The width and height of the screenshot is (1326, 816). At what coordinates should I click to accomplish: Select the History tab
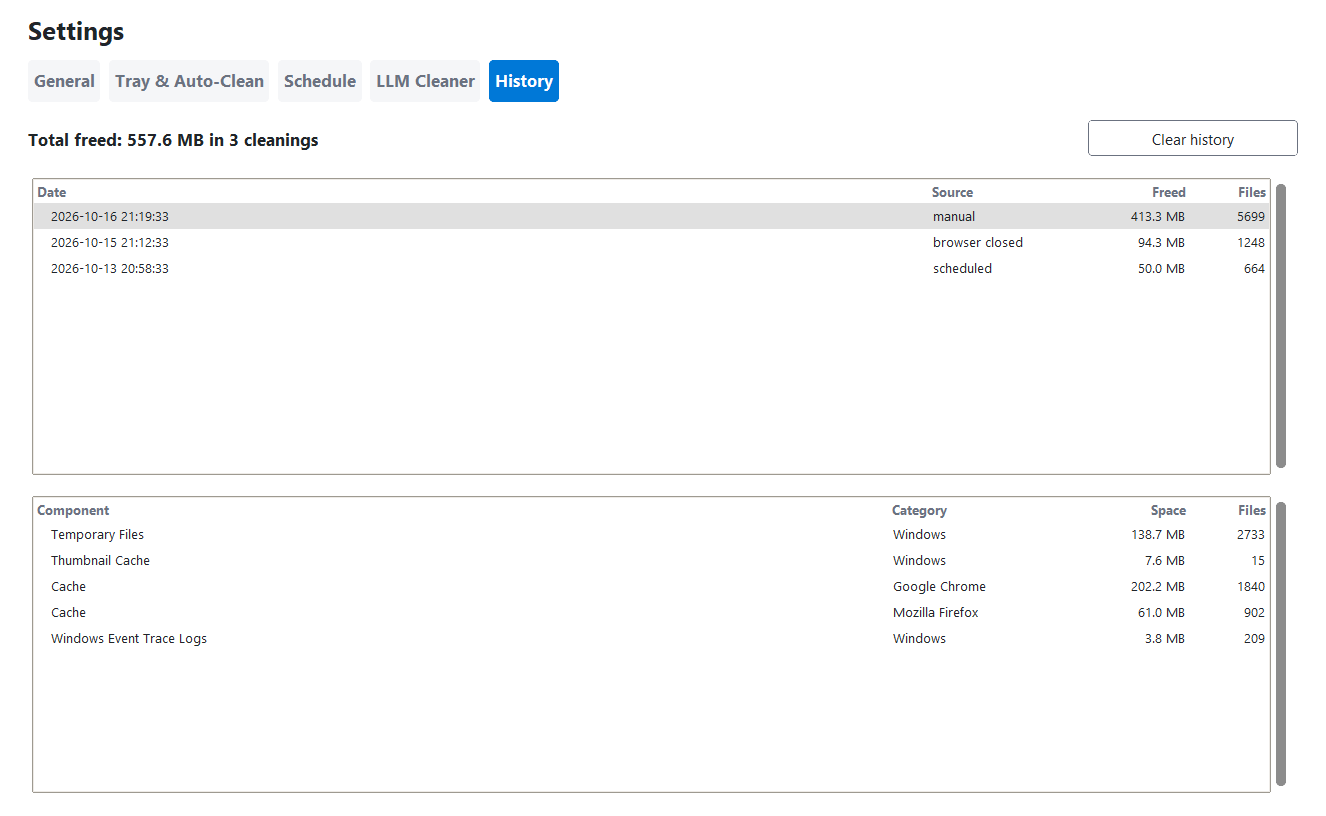pyautogui.click(x=524, y=81)
